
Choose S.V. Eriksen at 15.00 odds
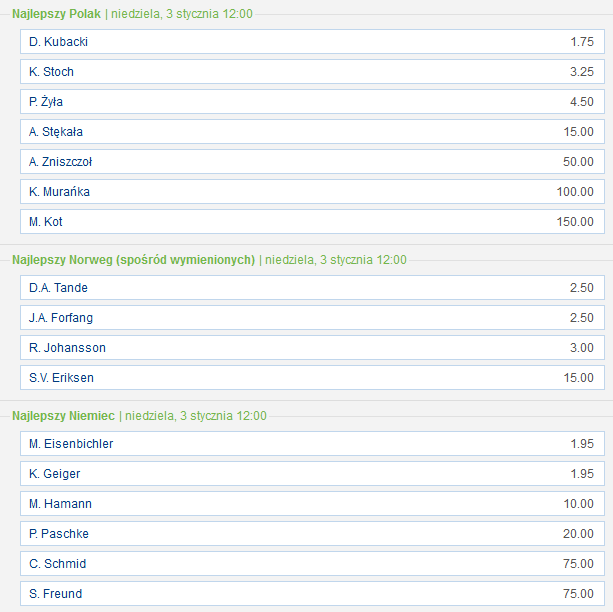point(312,378)
